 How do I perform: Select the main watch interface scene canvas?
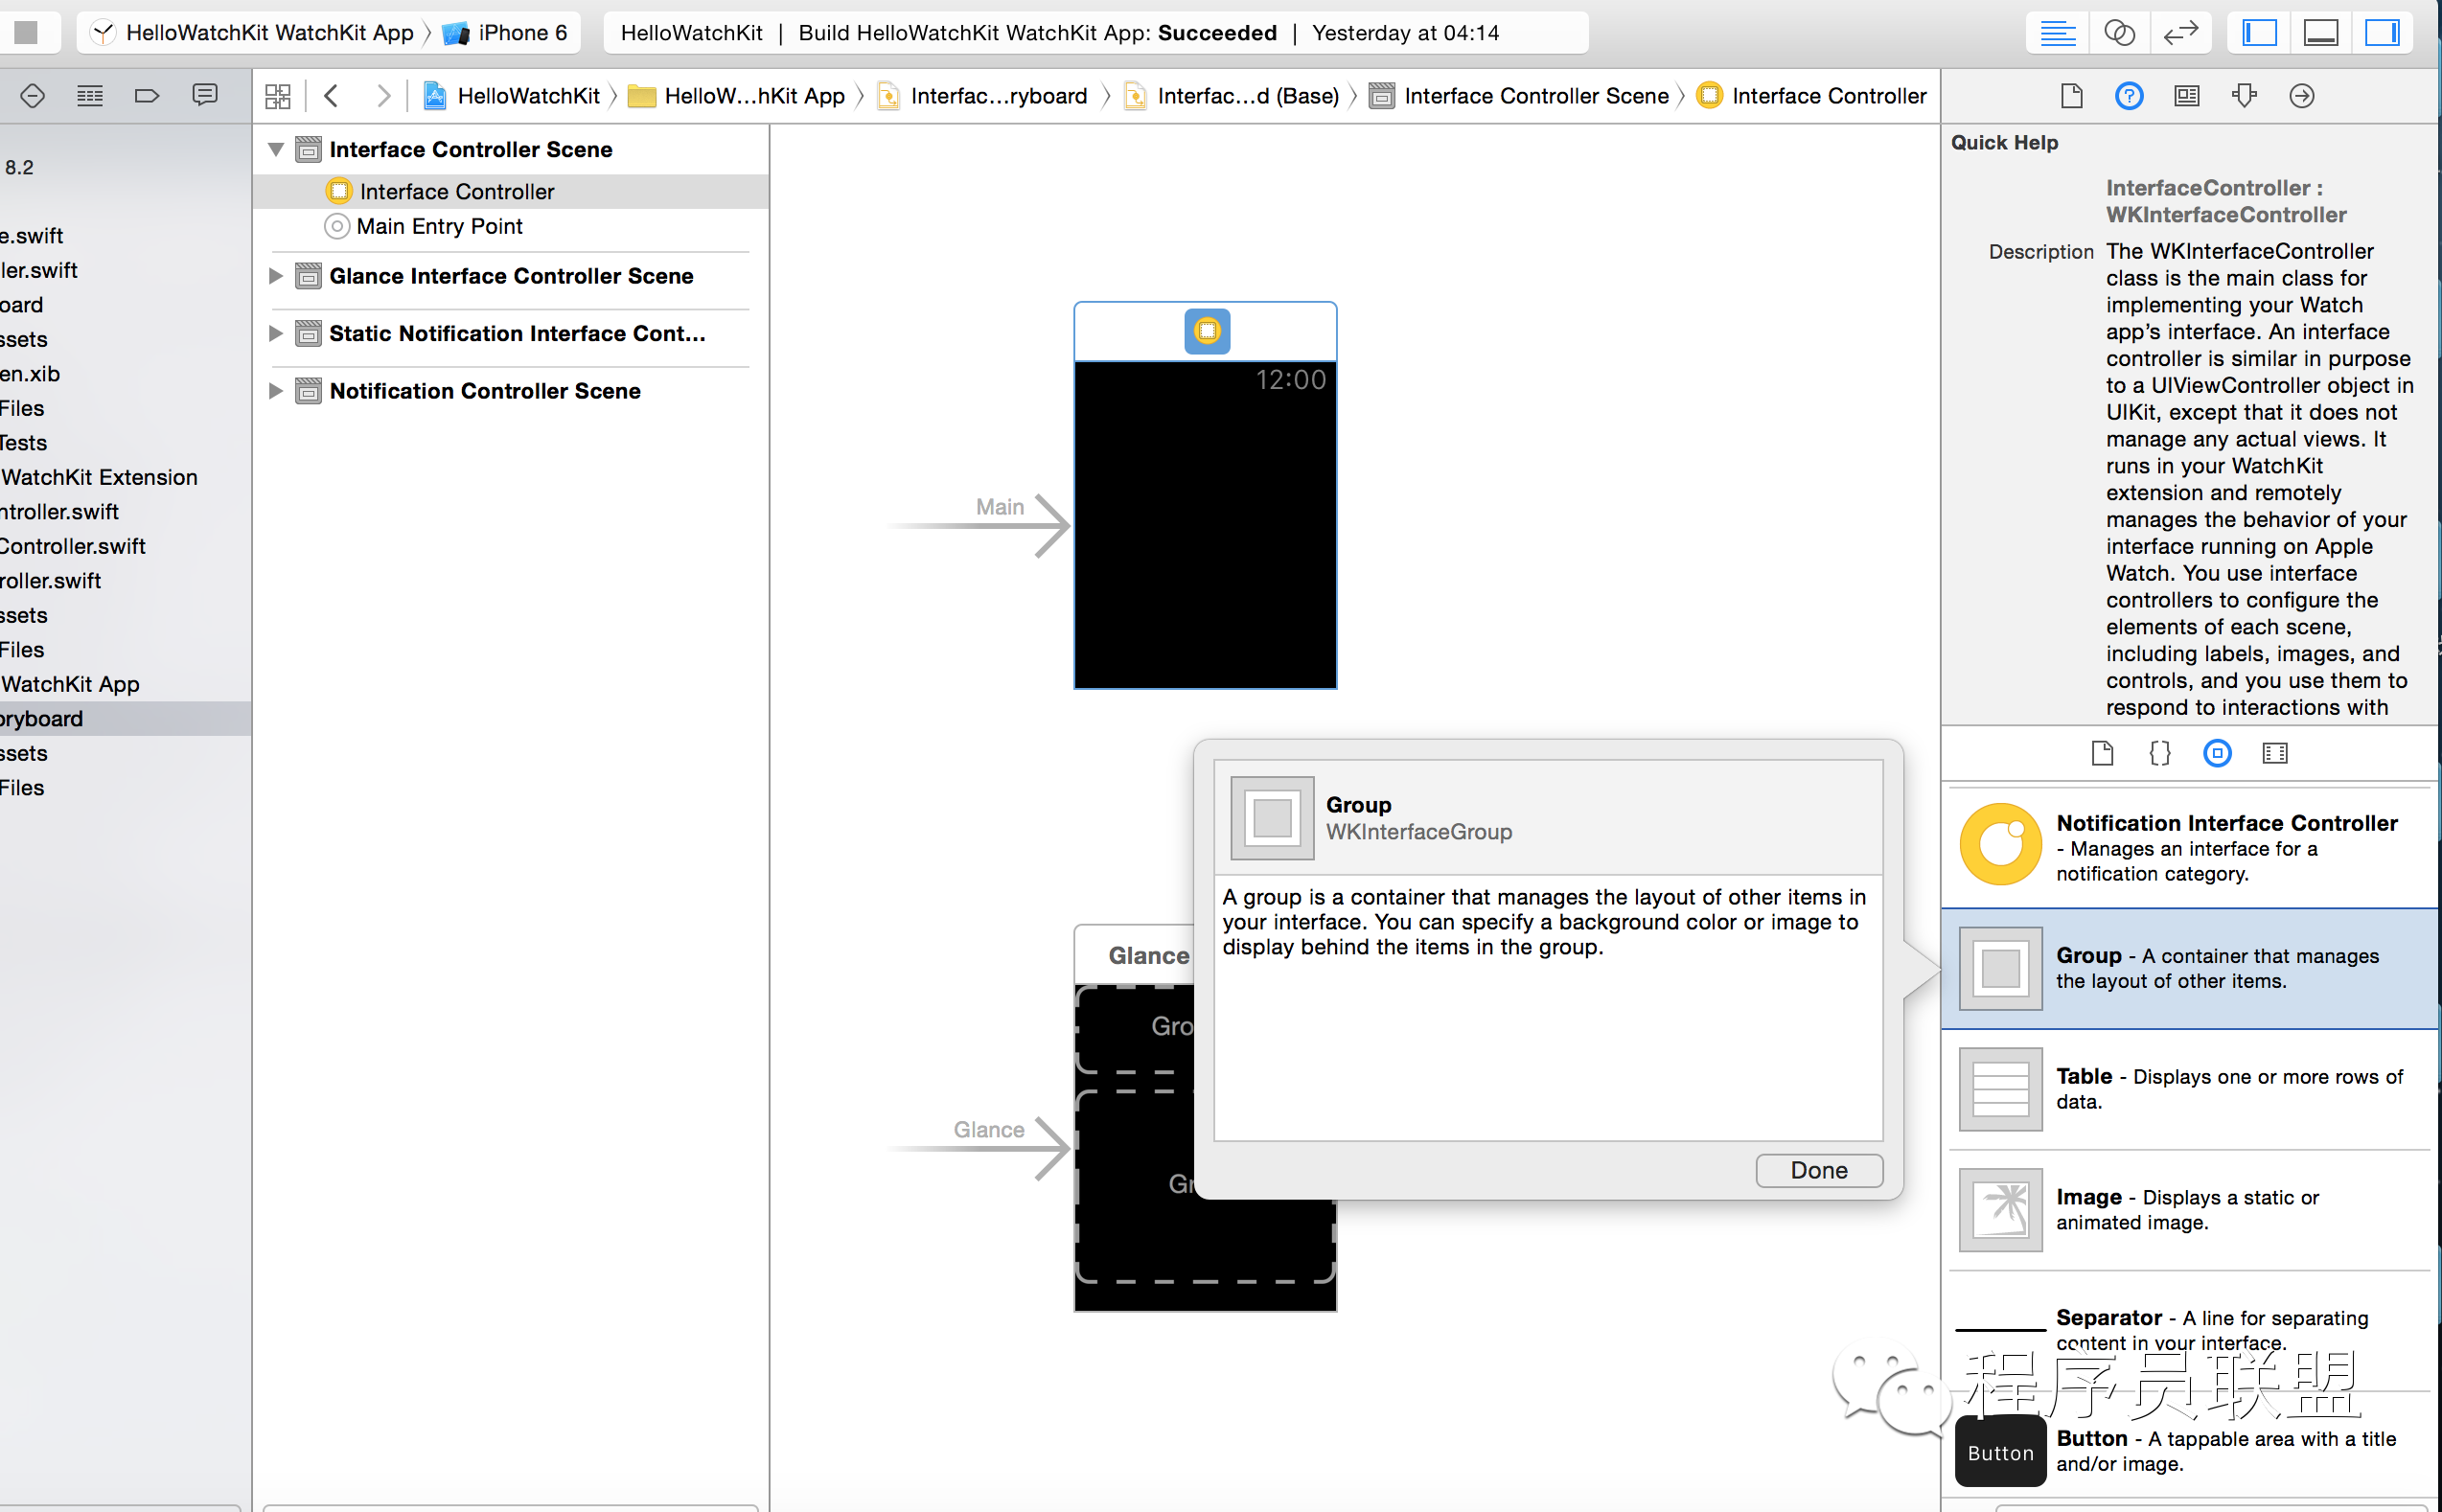(x=1205, y=525)
